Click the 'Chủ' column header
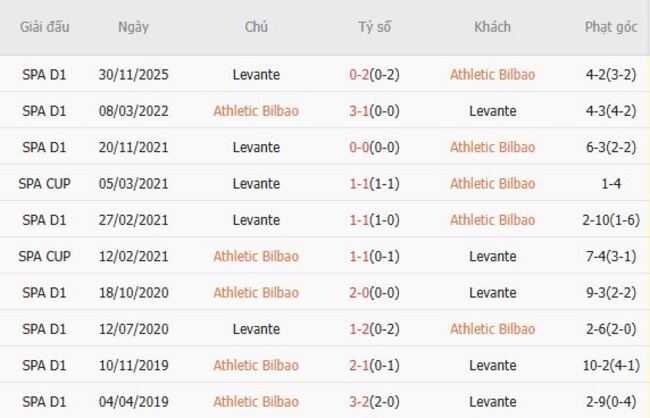This screenshot has height=418, width=650. coord(256,27)
